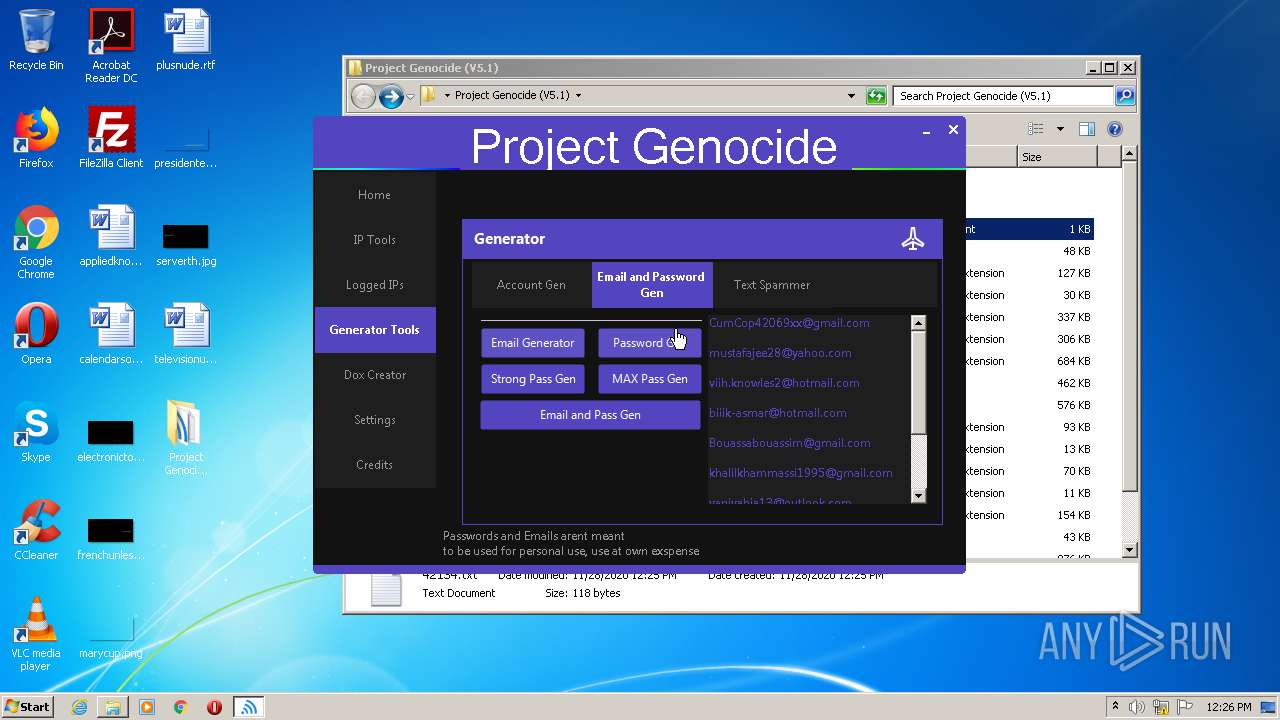Click up arrow of generated list scrollbar
Viewport: 1280px width, 720px height.
(x=918, y=323)
